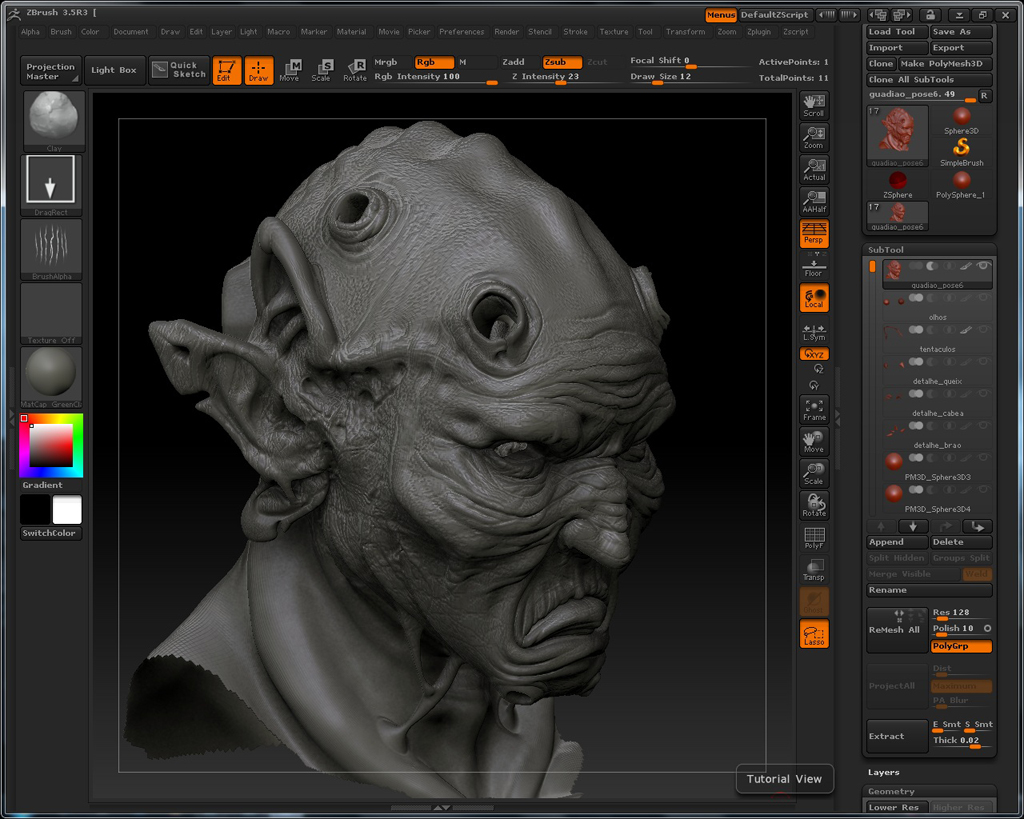Image resolution: width=1024 pixels, height=819 pixels.
Task: Open the Brush menu
Action: pos(61,31)
